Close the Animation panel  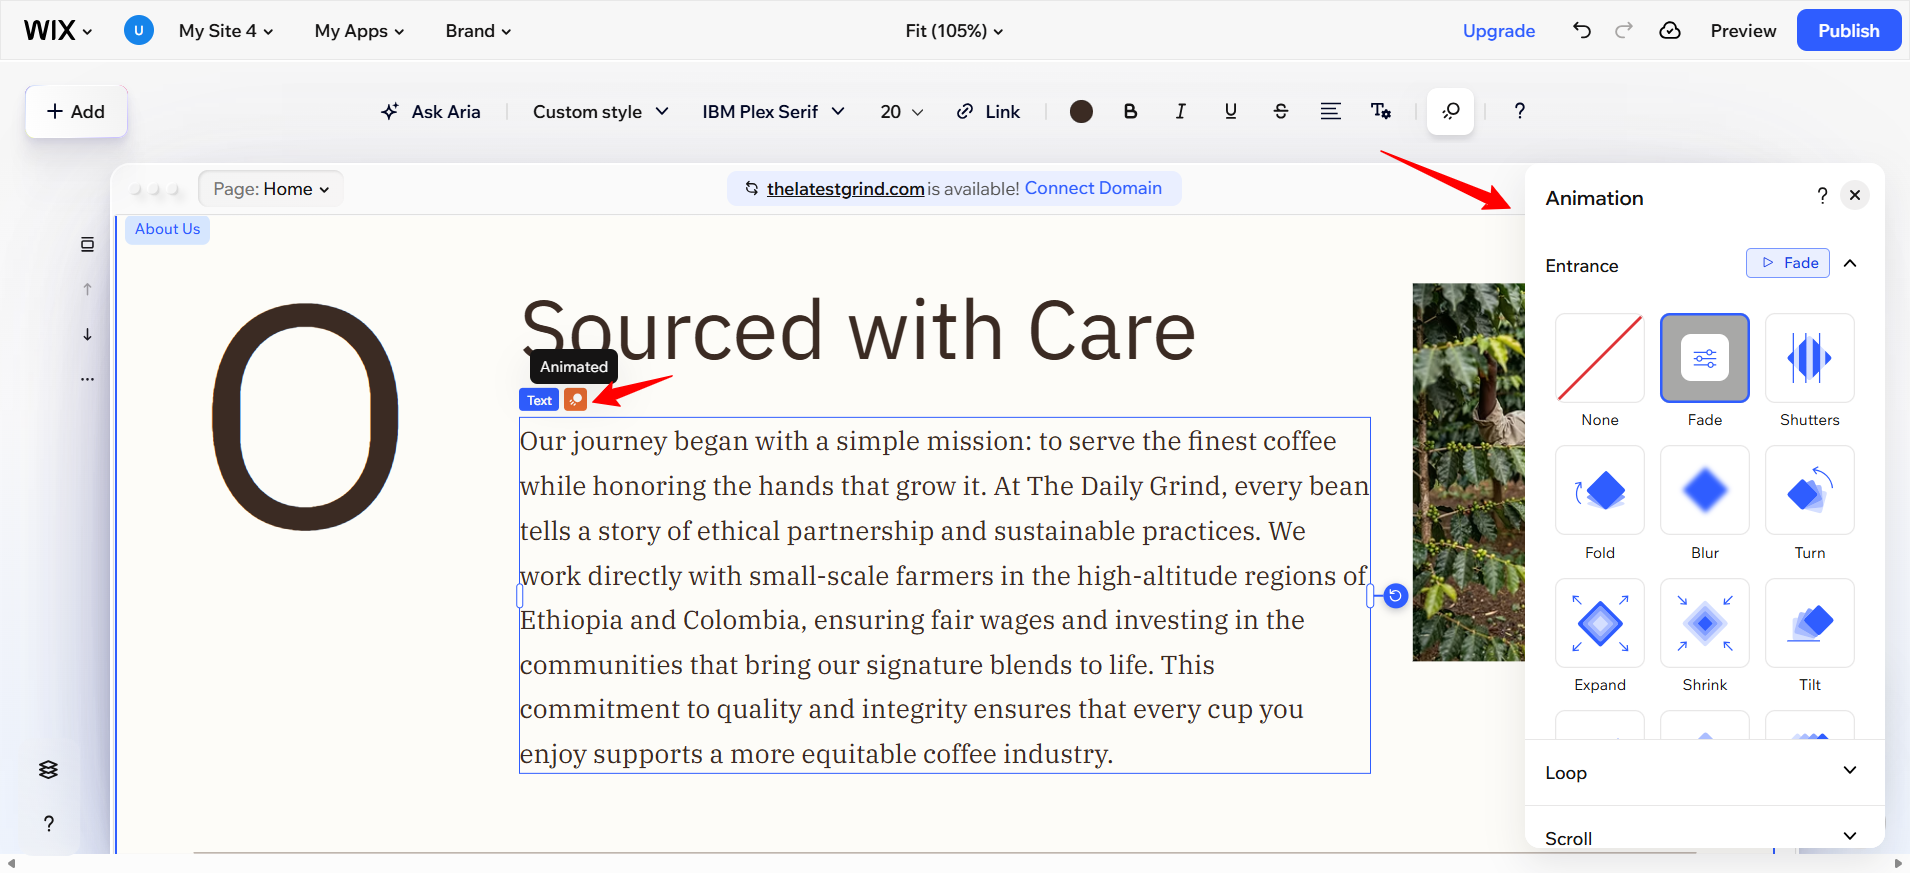[1855, 195]
